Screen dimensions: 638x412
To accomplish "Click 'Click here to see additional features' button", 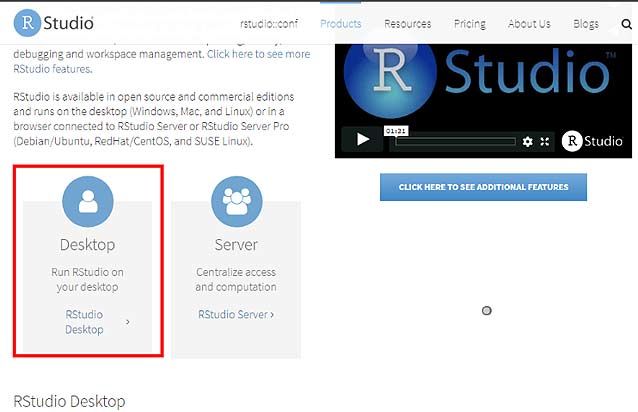I will click(483, 187).
